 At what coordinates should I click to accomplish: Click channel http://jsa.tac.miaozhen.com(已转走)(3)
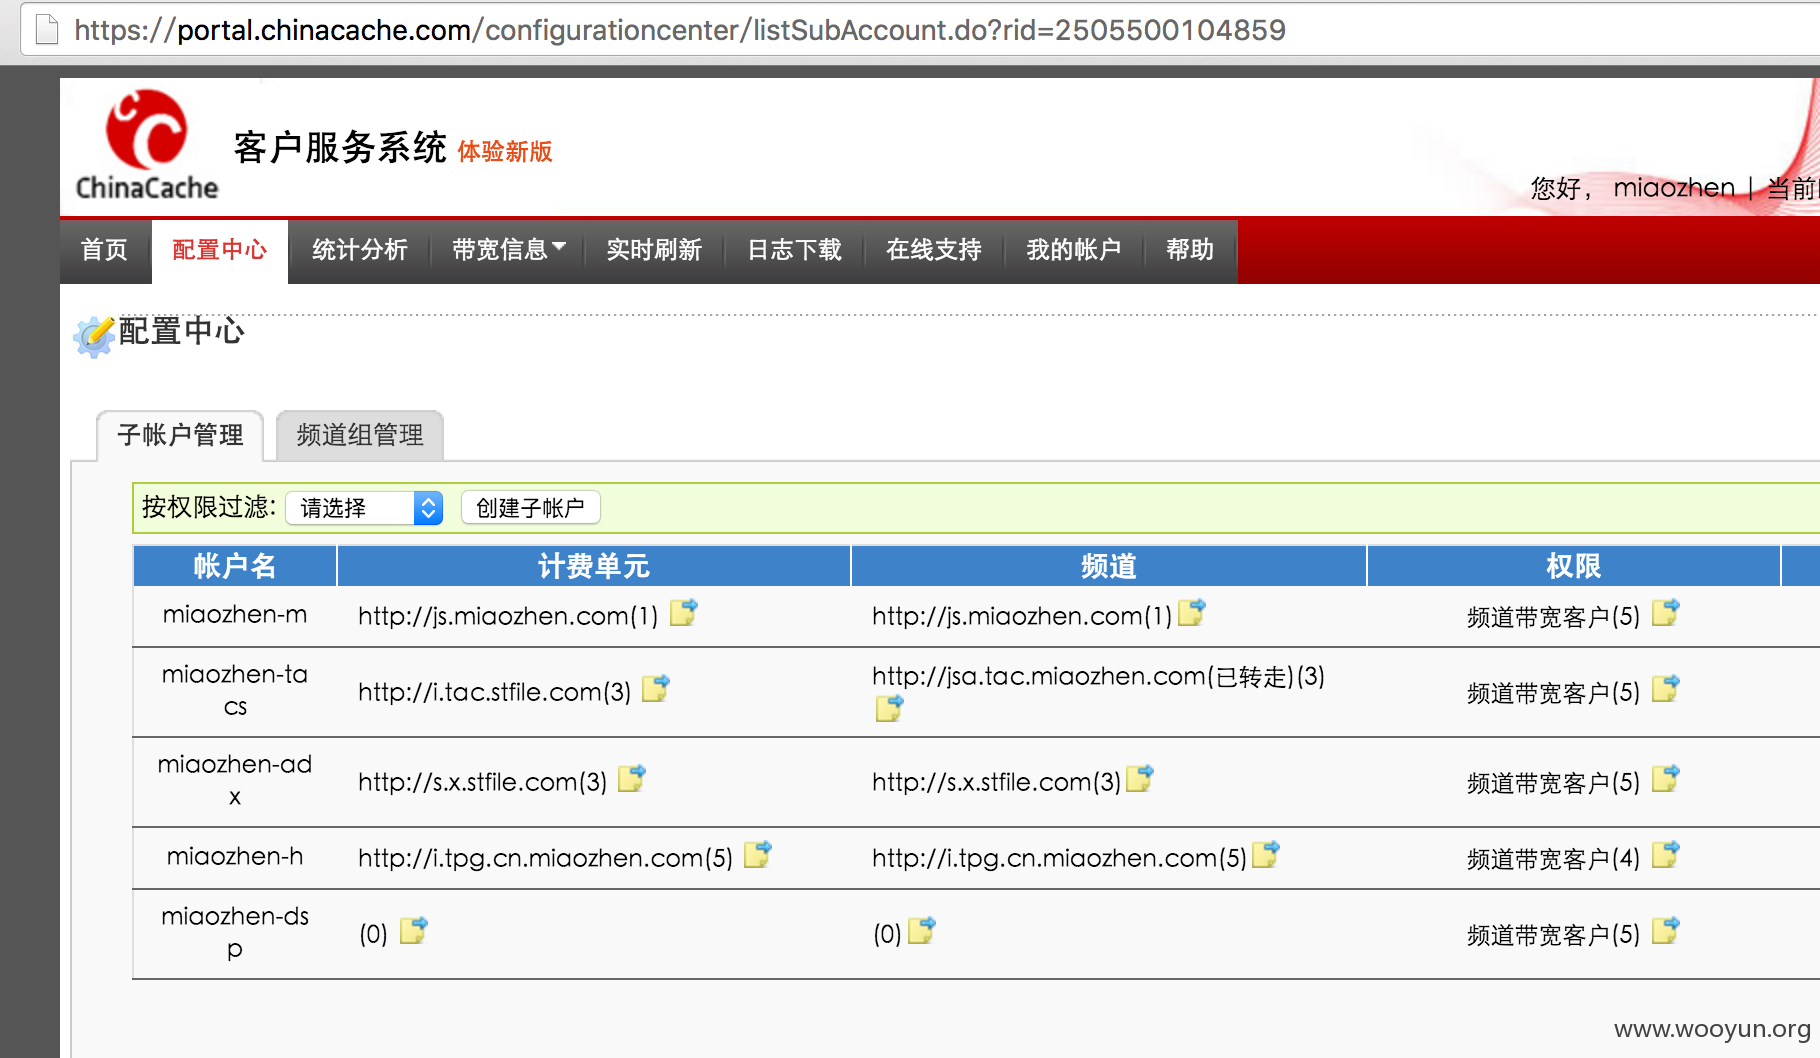click(x=1098, y=677)
